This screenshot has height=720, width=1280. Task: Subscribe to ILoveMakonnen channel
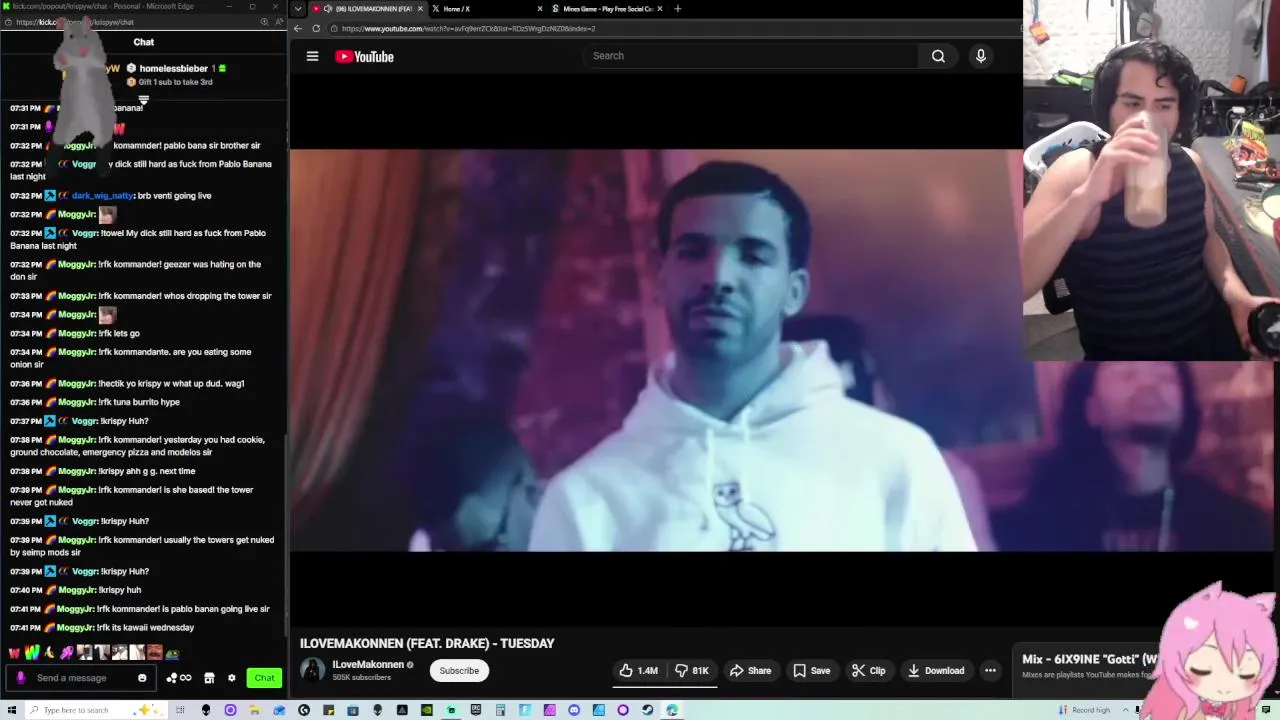click(x=459, y=671)
